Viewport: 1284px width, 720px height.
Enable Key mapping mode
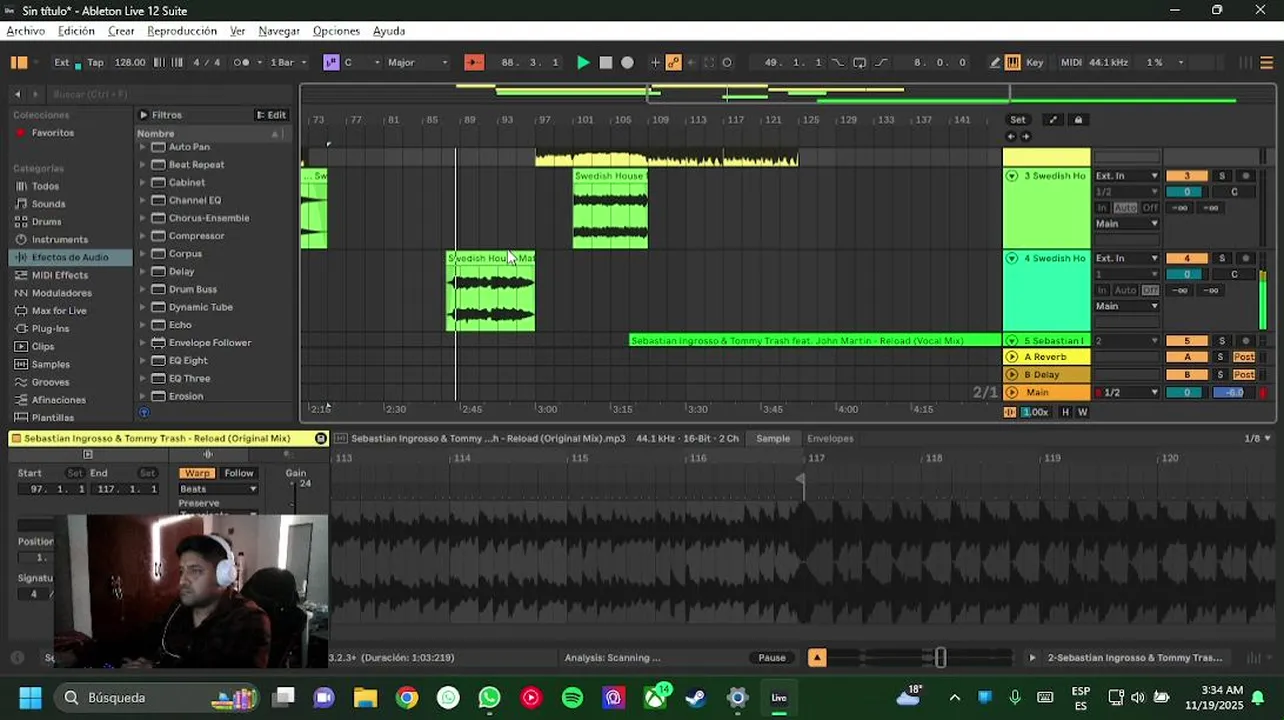[1035, 62]
